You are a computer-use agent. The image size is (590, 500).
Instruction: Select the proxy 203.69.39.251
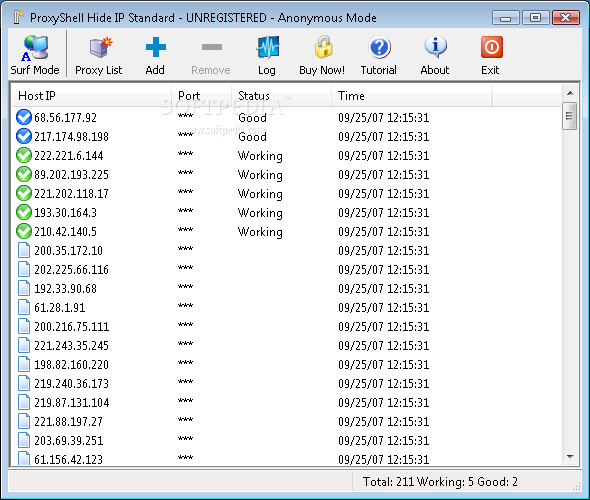coord(68,441)
